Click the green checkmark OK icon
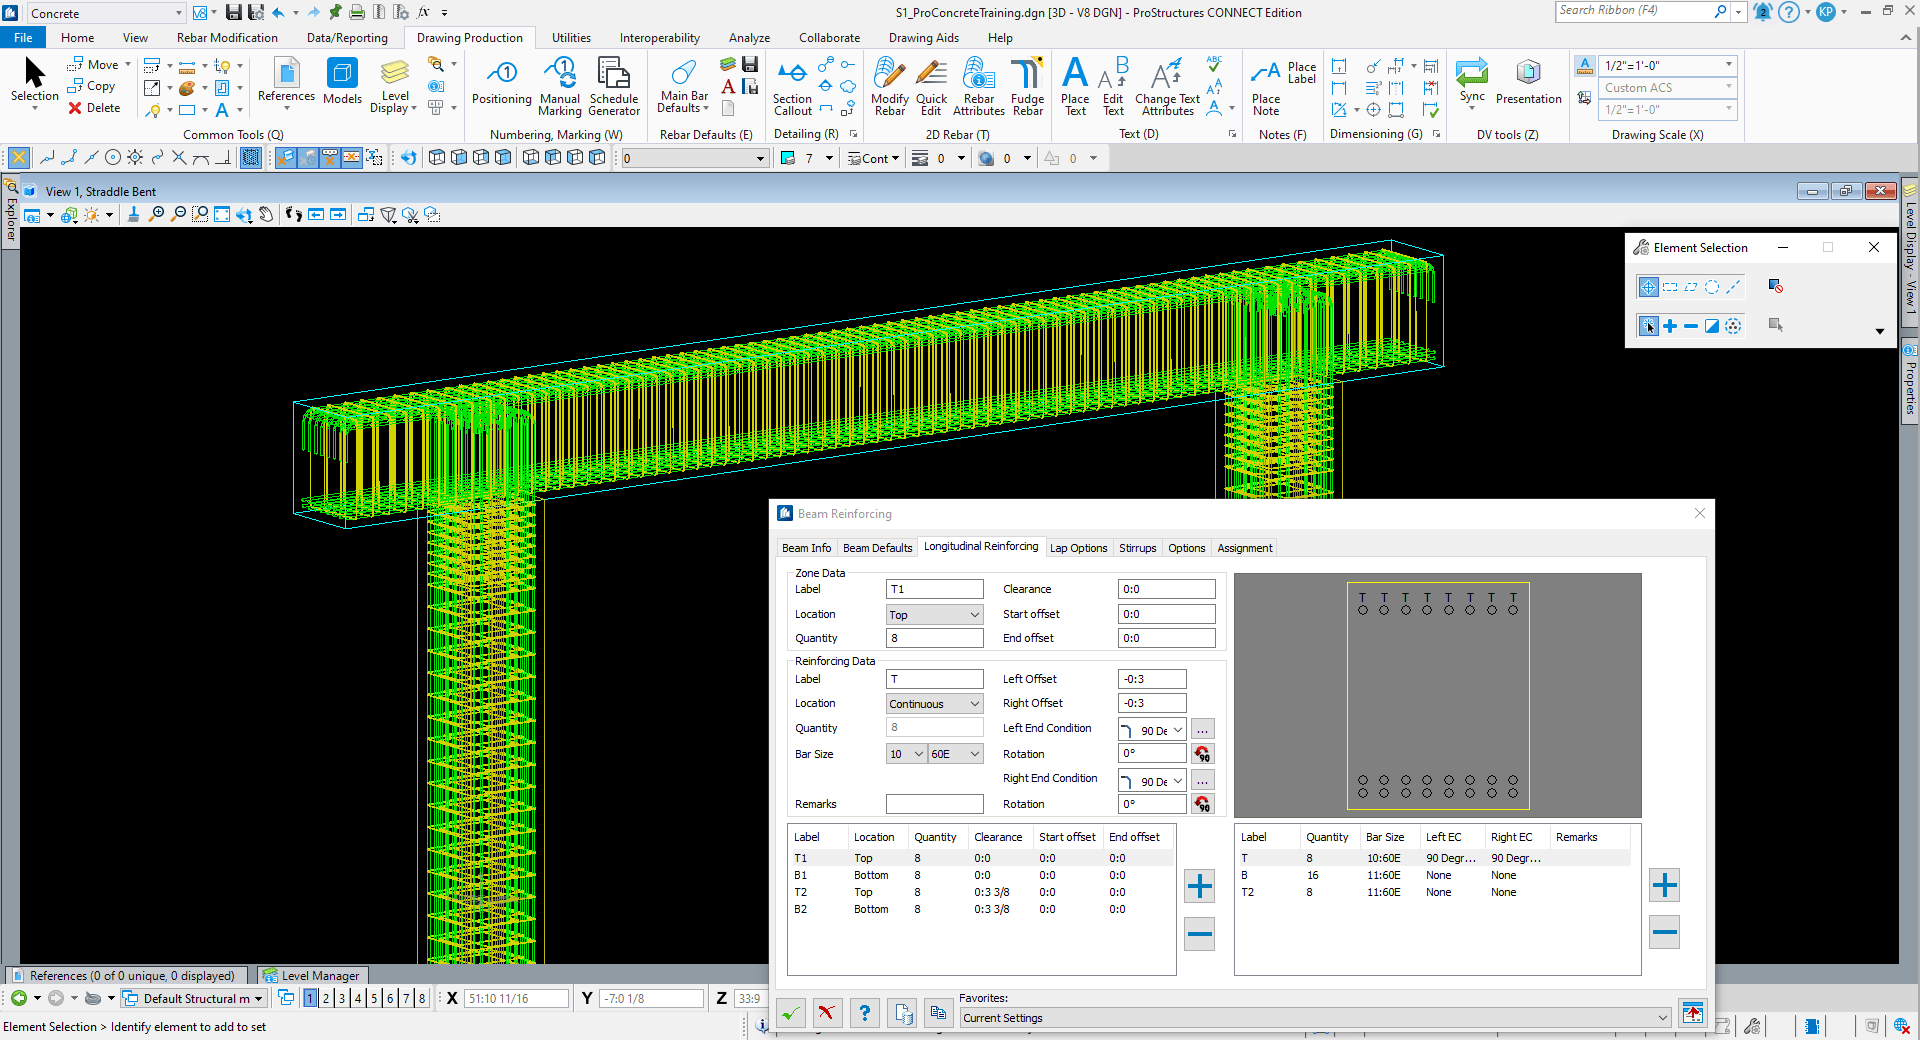This screenshot has width=1920, height=1040. pyautogui.click(x=790, y=1013)
